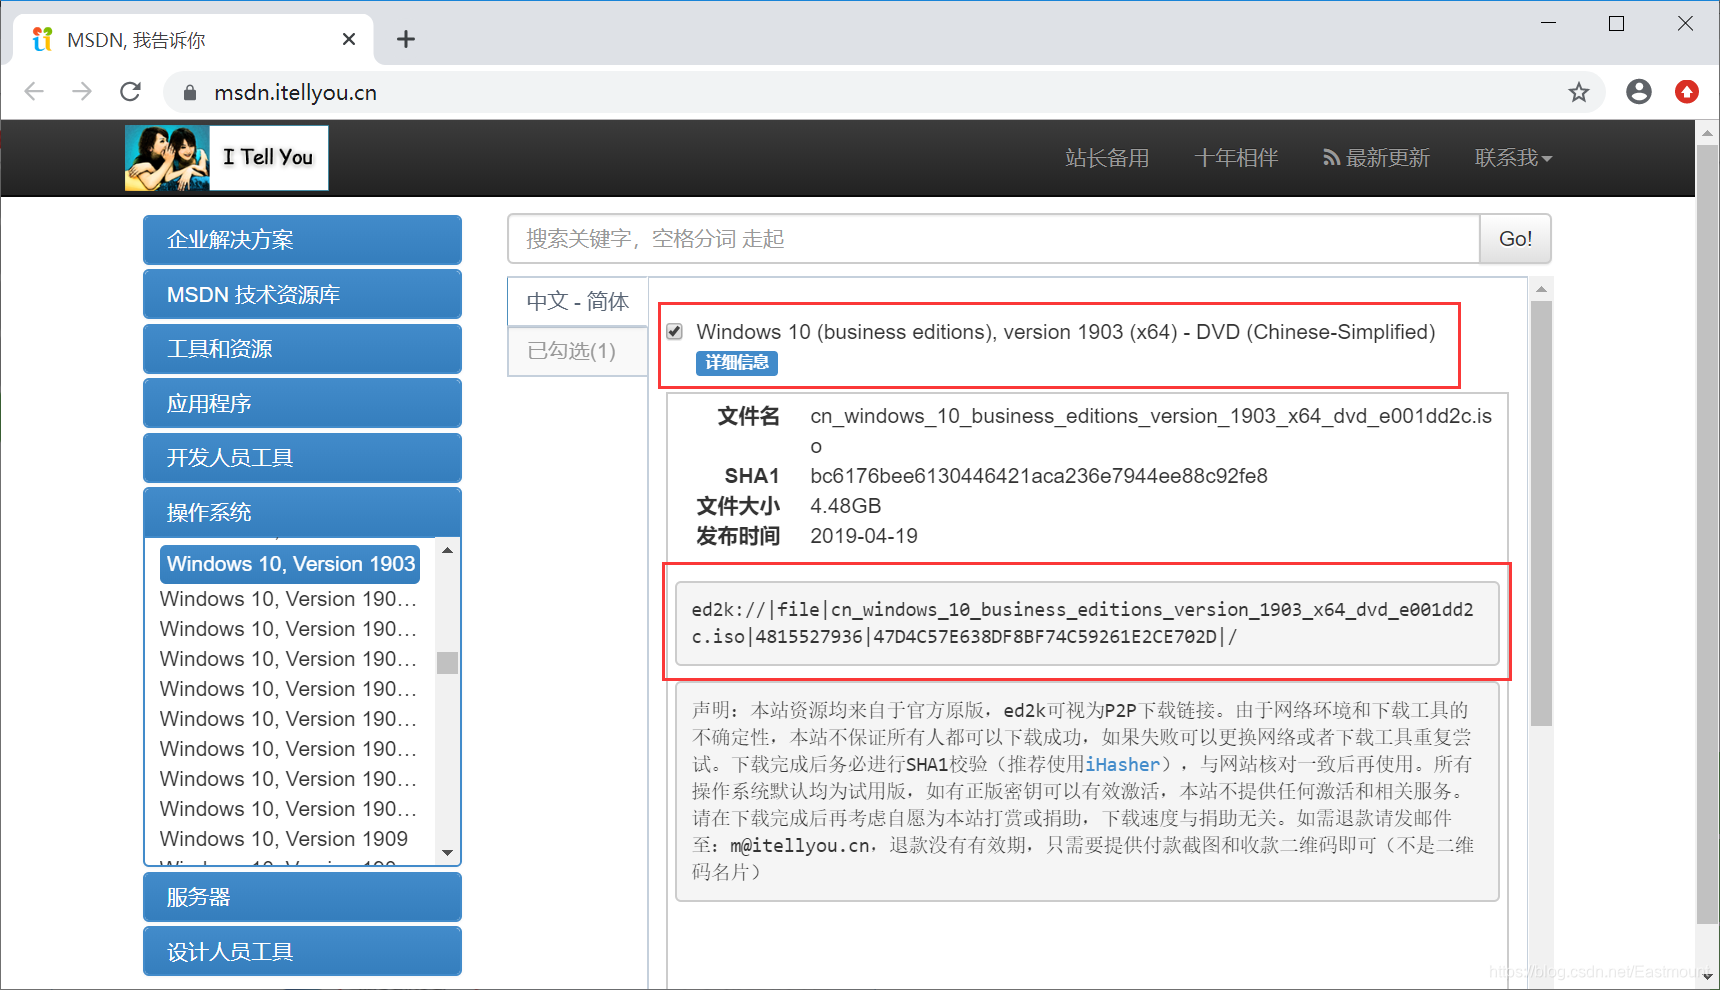This screenshot has width=1720, height=990.
Task: Click the 4.48GB file size value
Action: pos(846,506)
